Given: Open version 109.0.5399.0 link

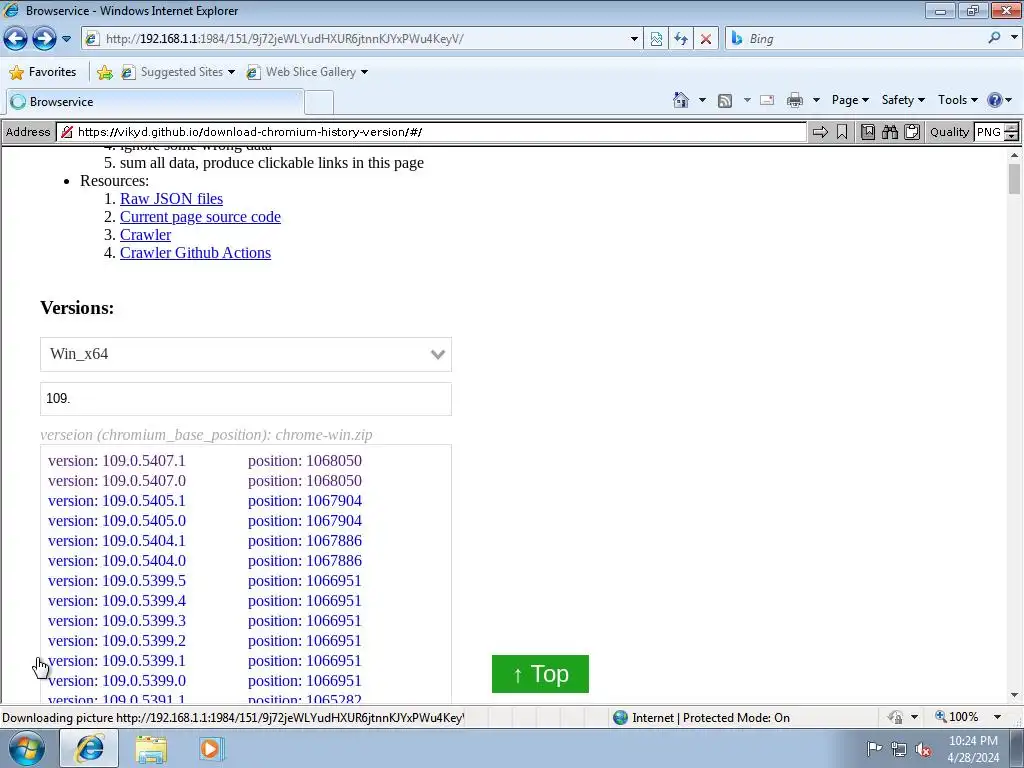Looking at the screenshot, I should pyautogui.click(x=117, y=680).
